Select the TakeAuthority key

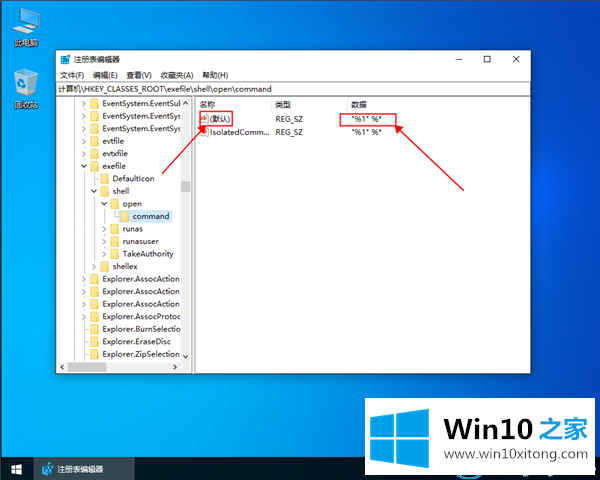tap(148, 254)
